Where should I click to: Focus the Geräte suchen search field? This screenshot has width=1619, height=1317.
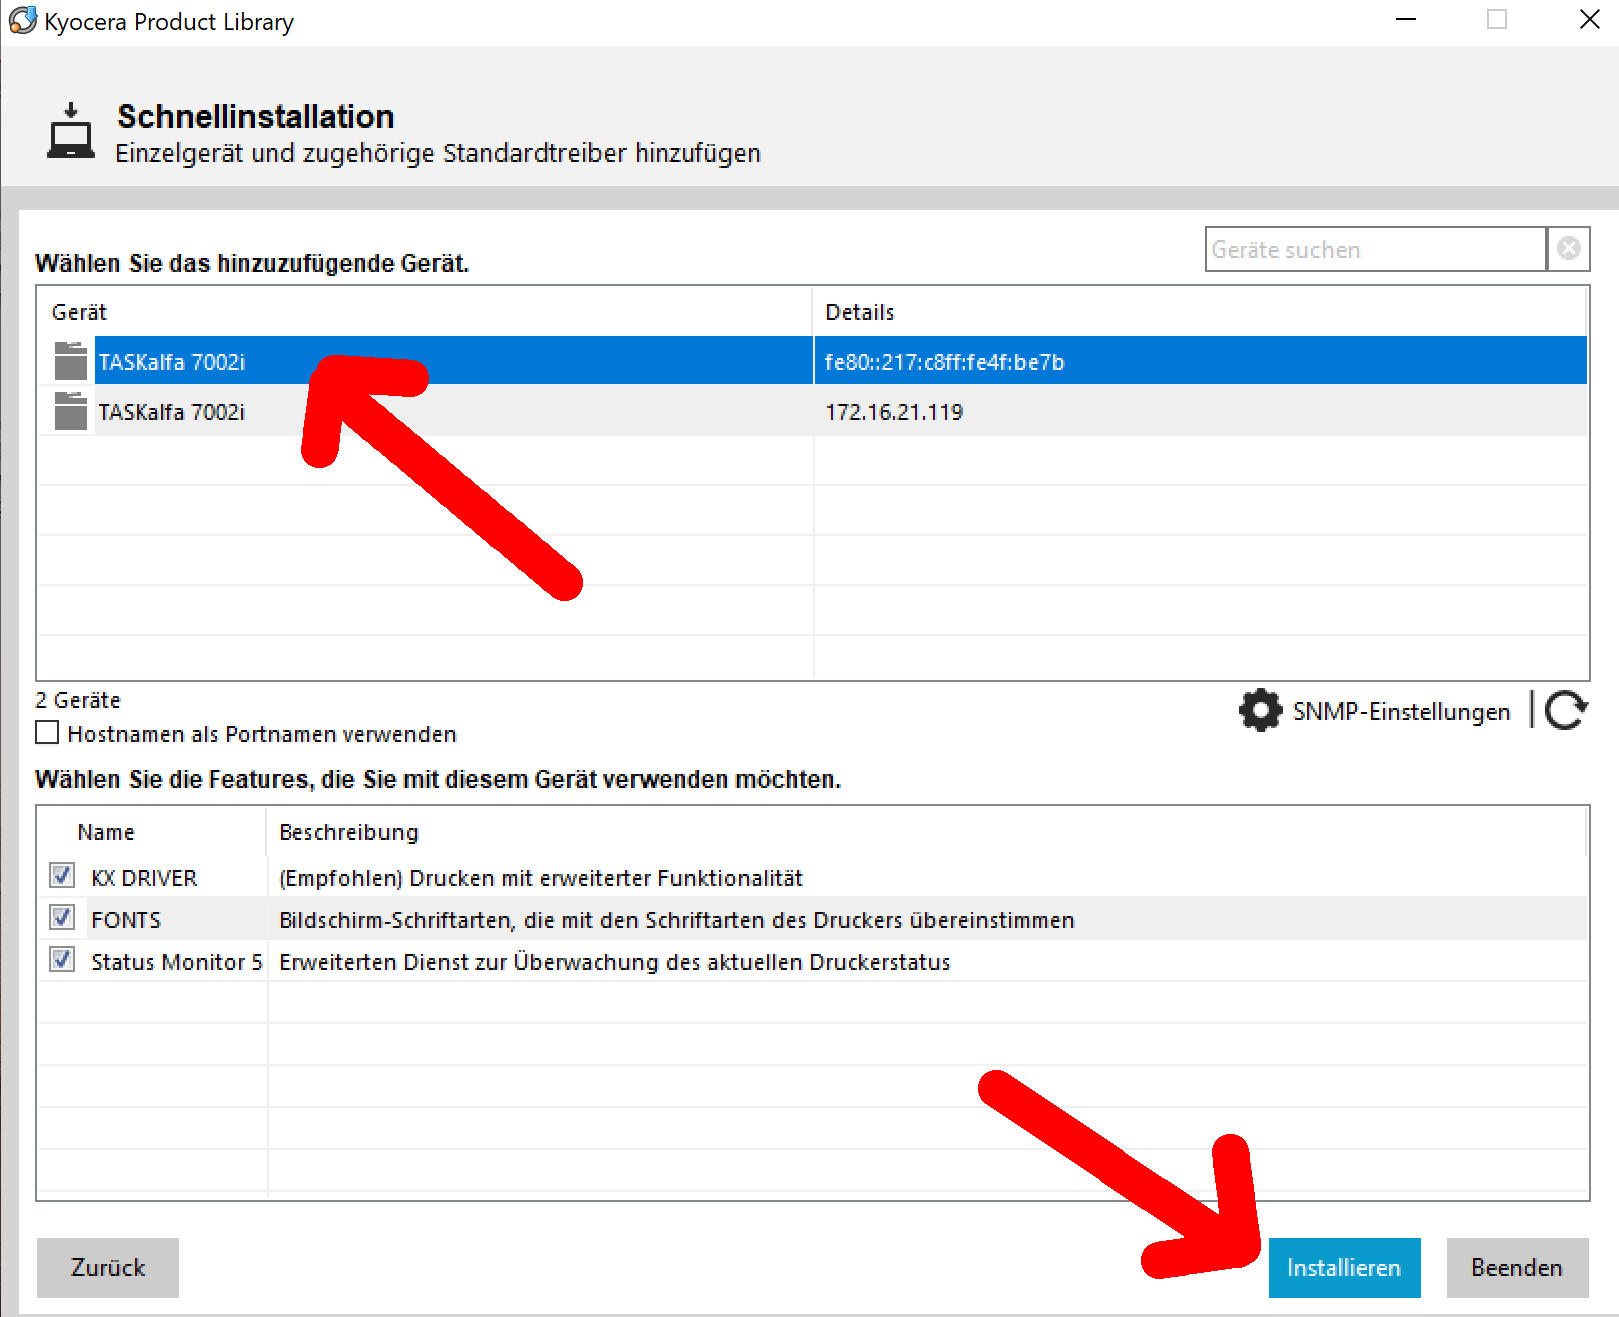(x=1375, y=249)
